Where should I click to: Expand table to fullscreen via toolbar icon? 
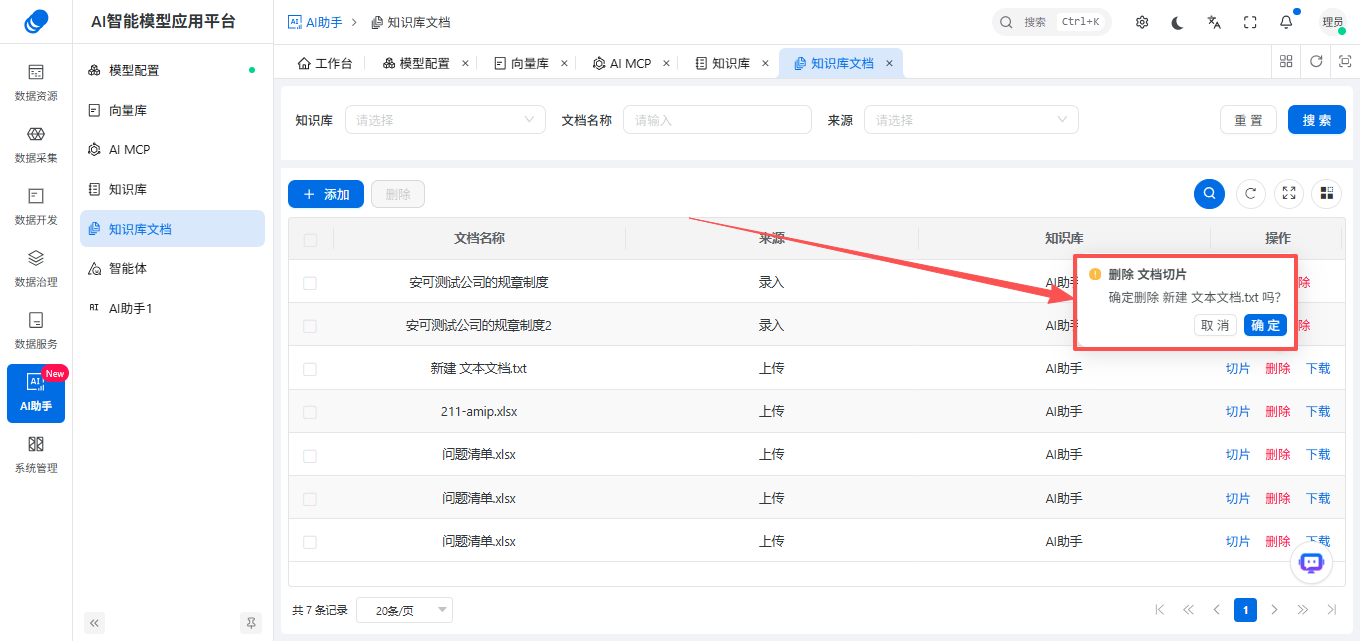pyautogui.click(x=1289, y=194)
